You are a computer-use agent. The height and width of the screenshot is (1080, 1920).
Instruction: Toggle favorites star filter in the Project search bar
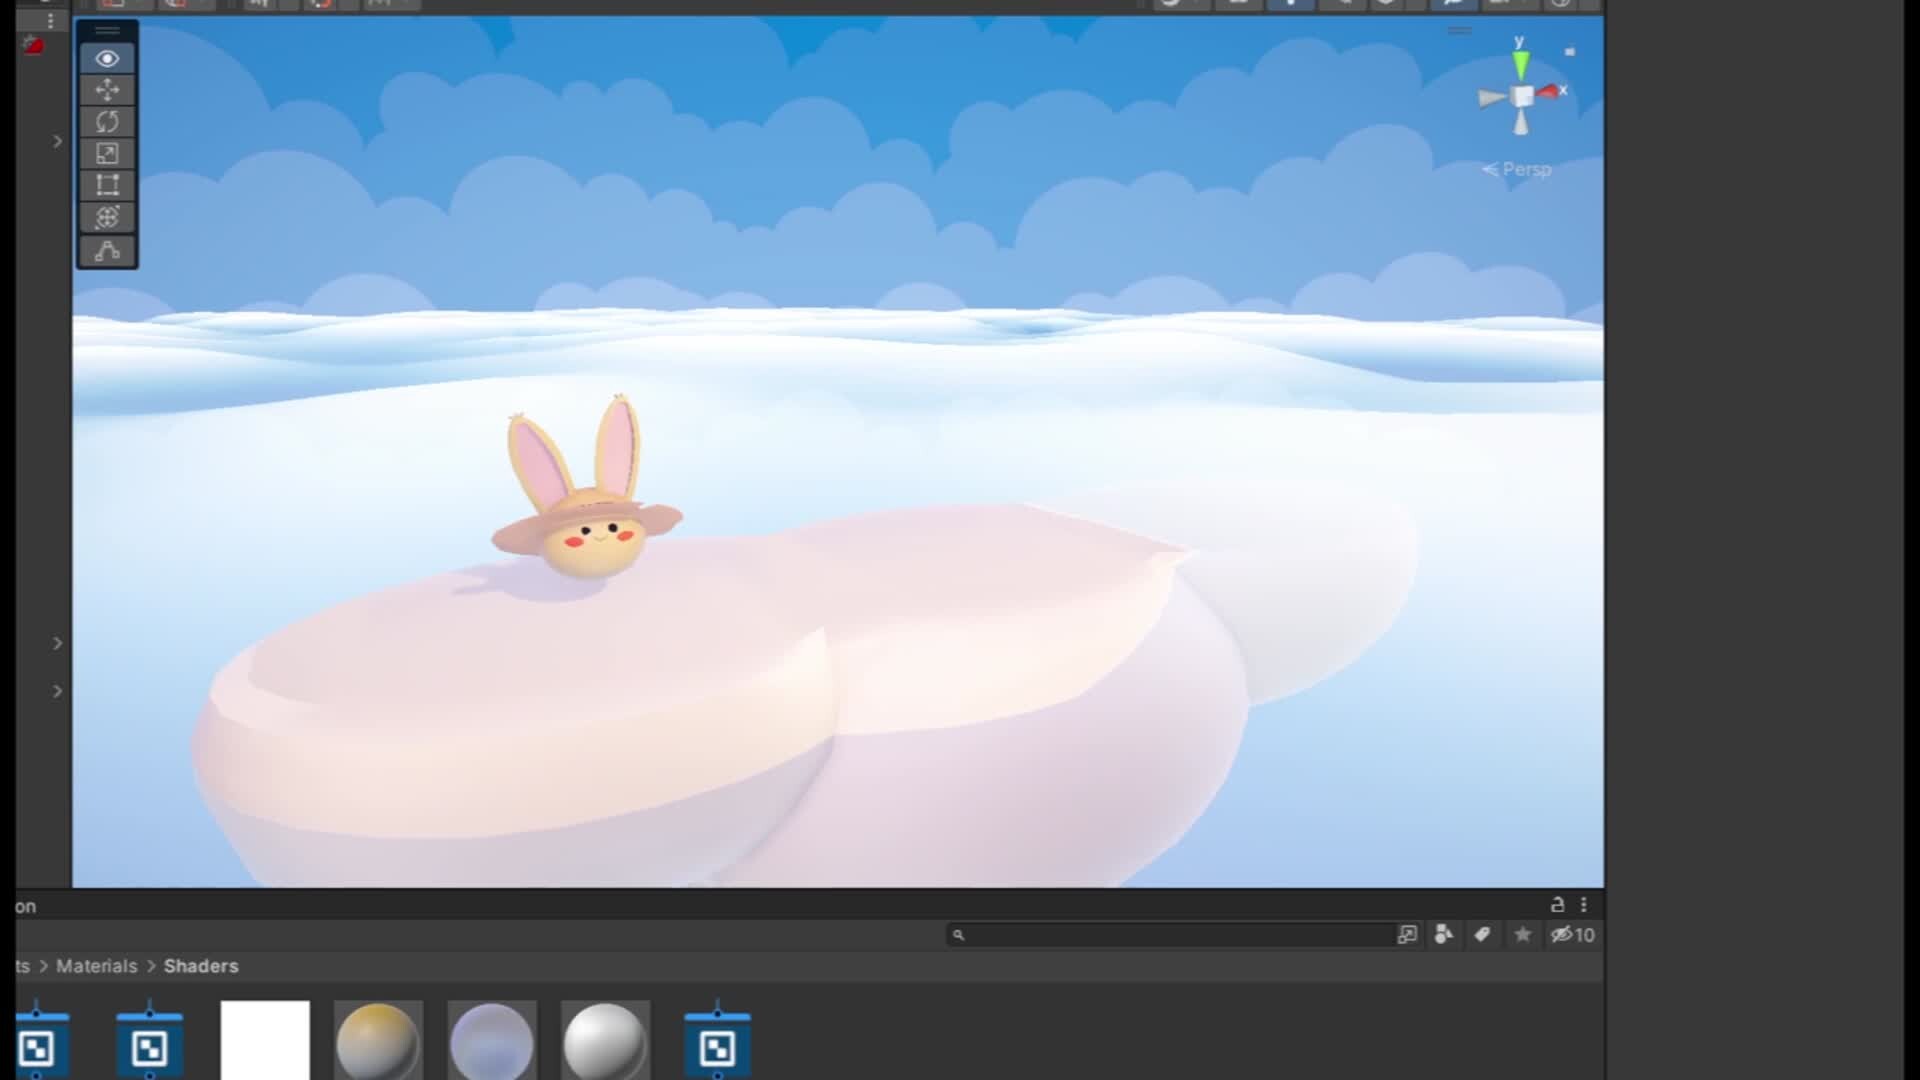(x=1522, y=935)
